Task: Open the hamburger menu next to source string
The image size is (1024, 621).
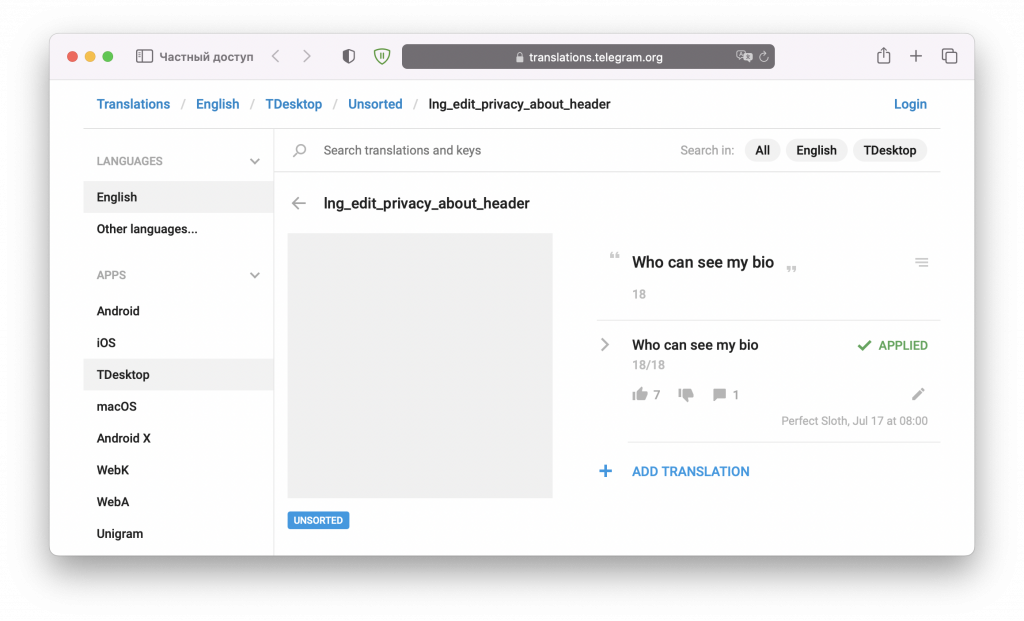Action: [x=921, y=263]
